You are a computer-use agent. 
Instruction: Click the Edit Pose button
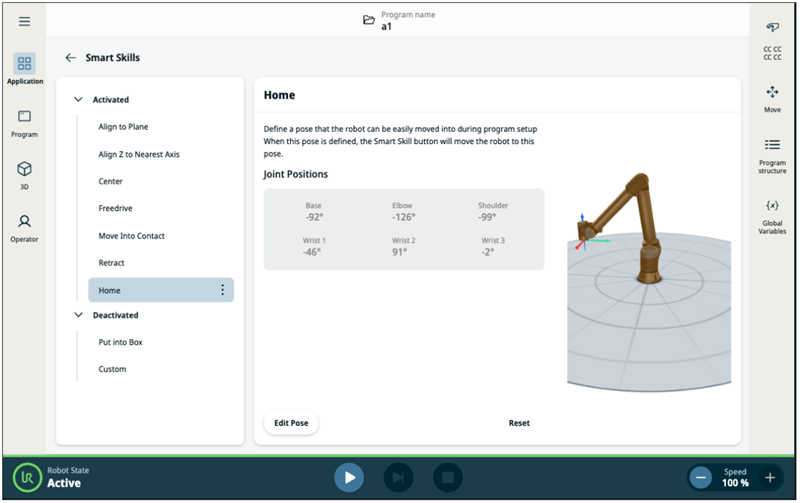pyautogui.click(x=291, y=423)
